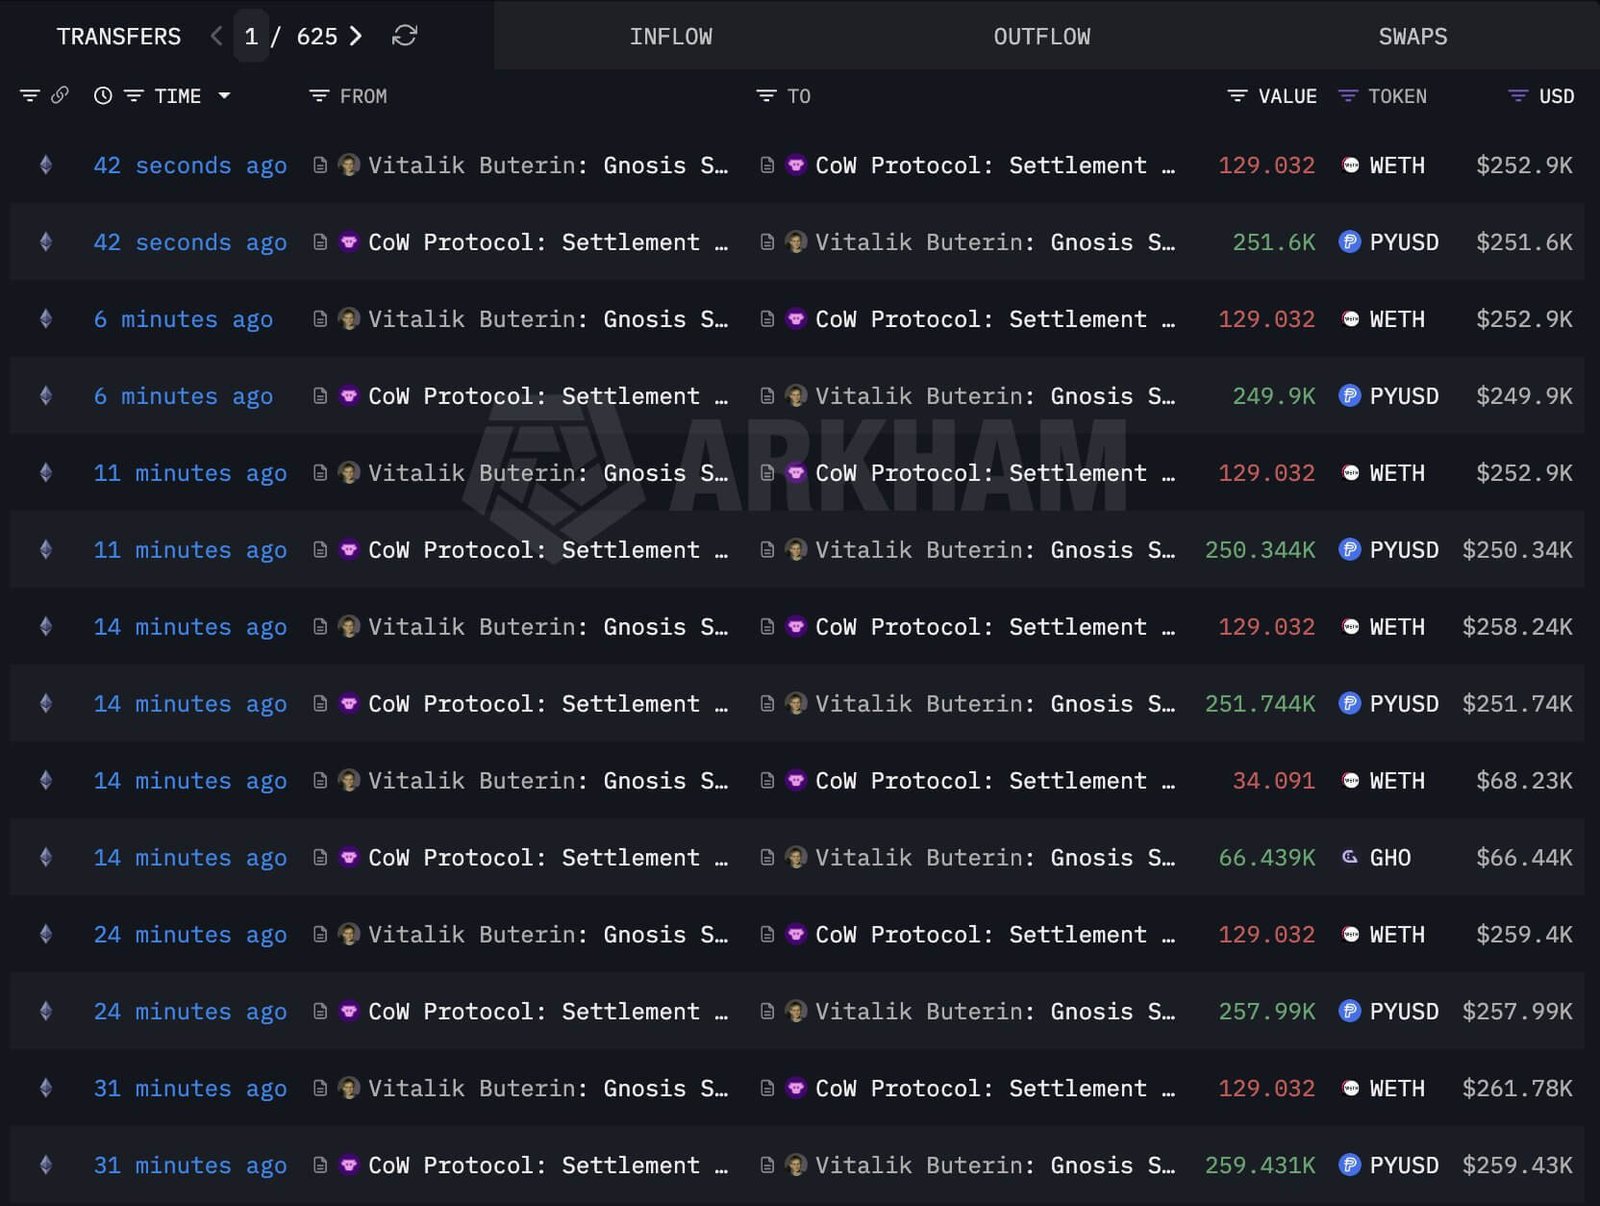The image size is (1600, 1206).
Task: Click the page number field showing 1 / 625
Action: [252, 36]
